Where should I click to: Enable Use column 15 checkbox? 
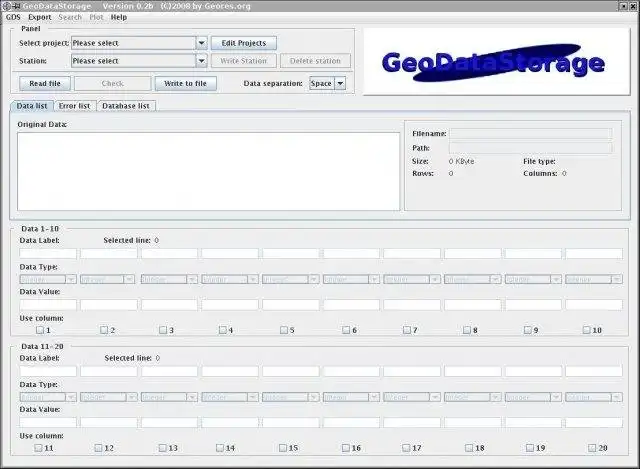click(x=283, y=448)
